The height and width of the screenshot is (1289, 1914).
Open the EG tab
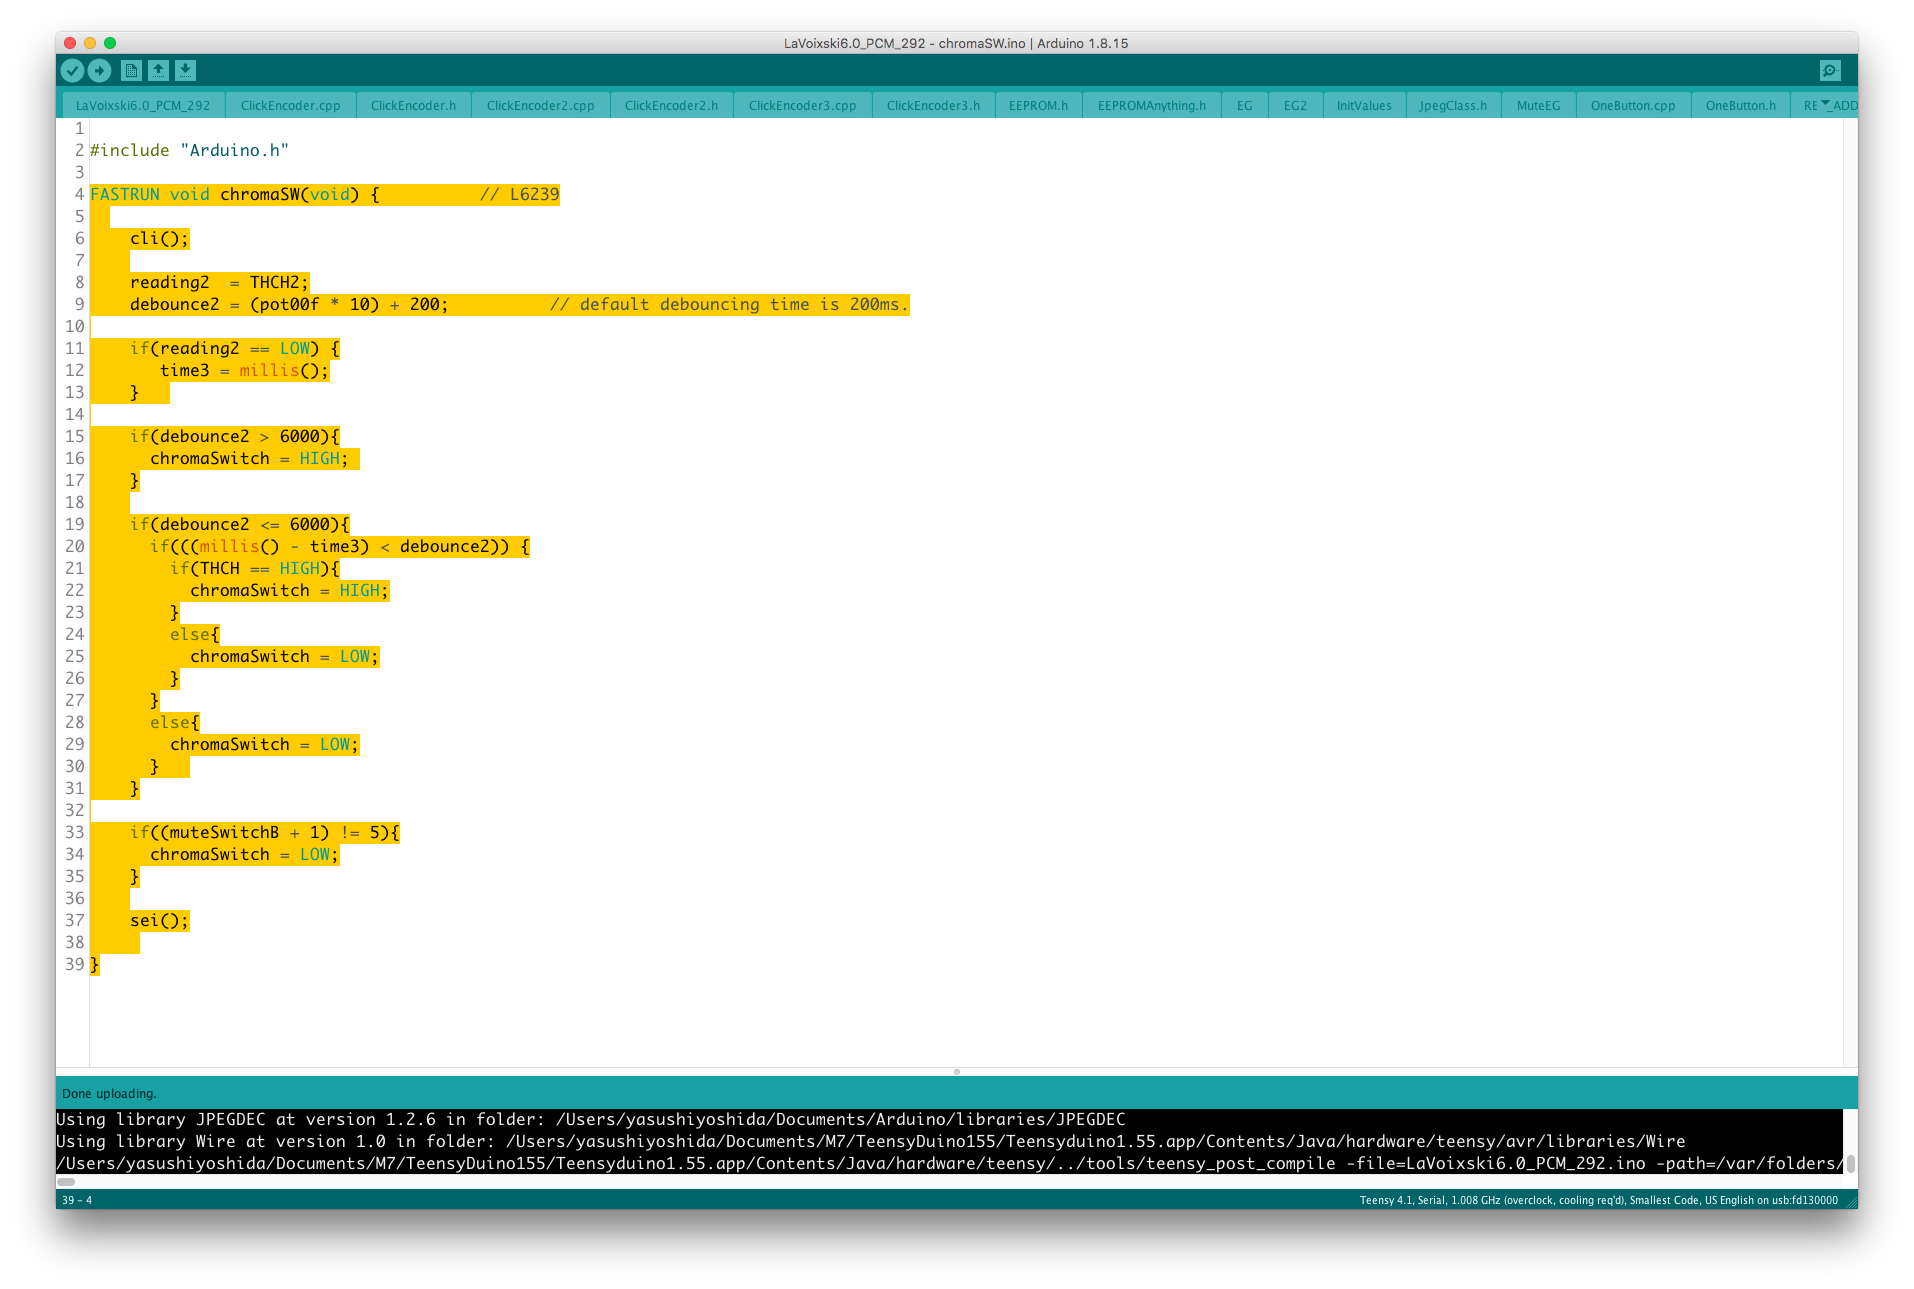(1244, 105)
